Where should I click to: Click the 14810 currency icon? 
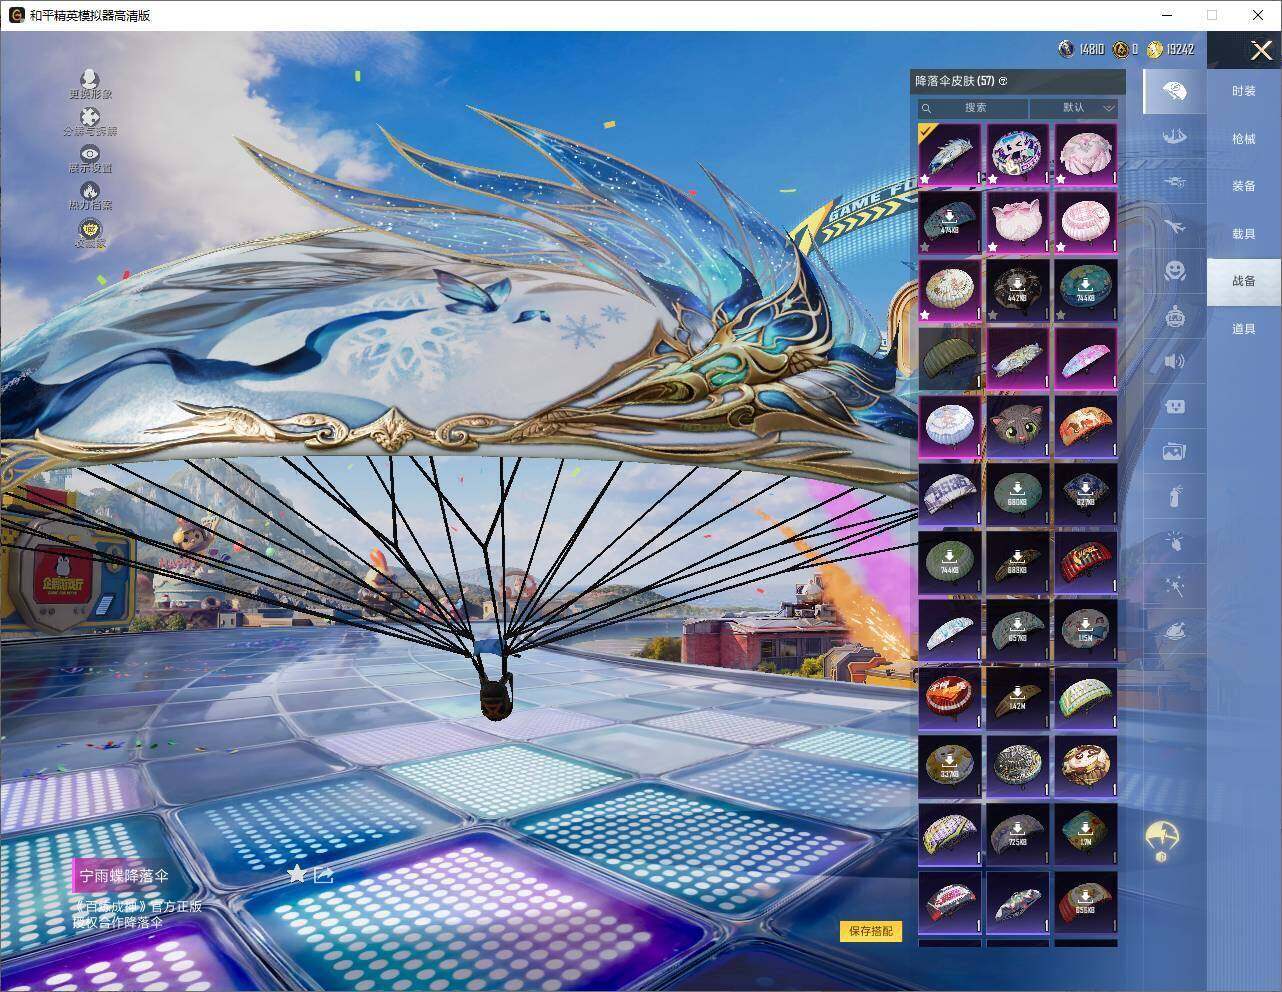pos(1067,49)
